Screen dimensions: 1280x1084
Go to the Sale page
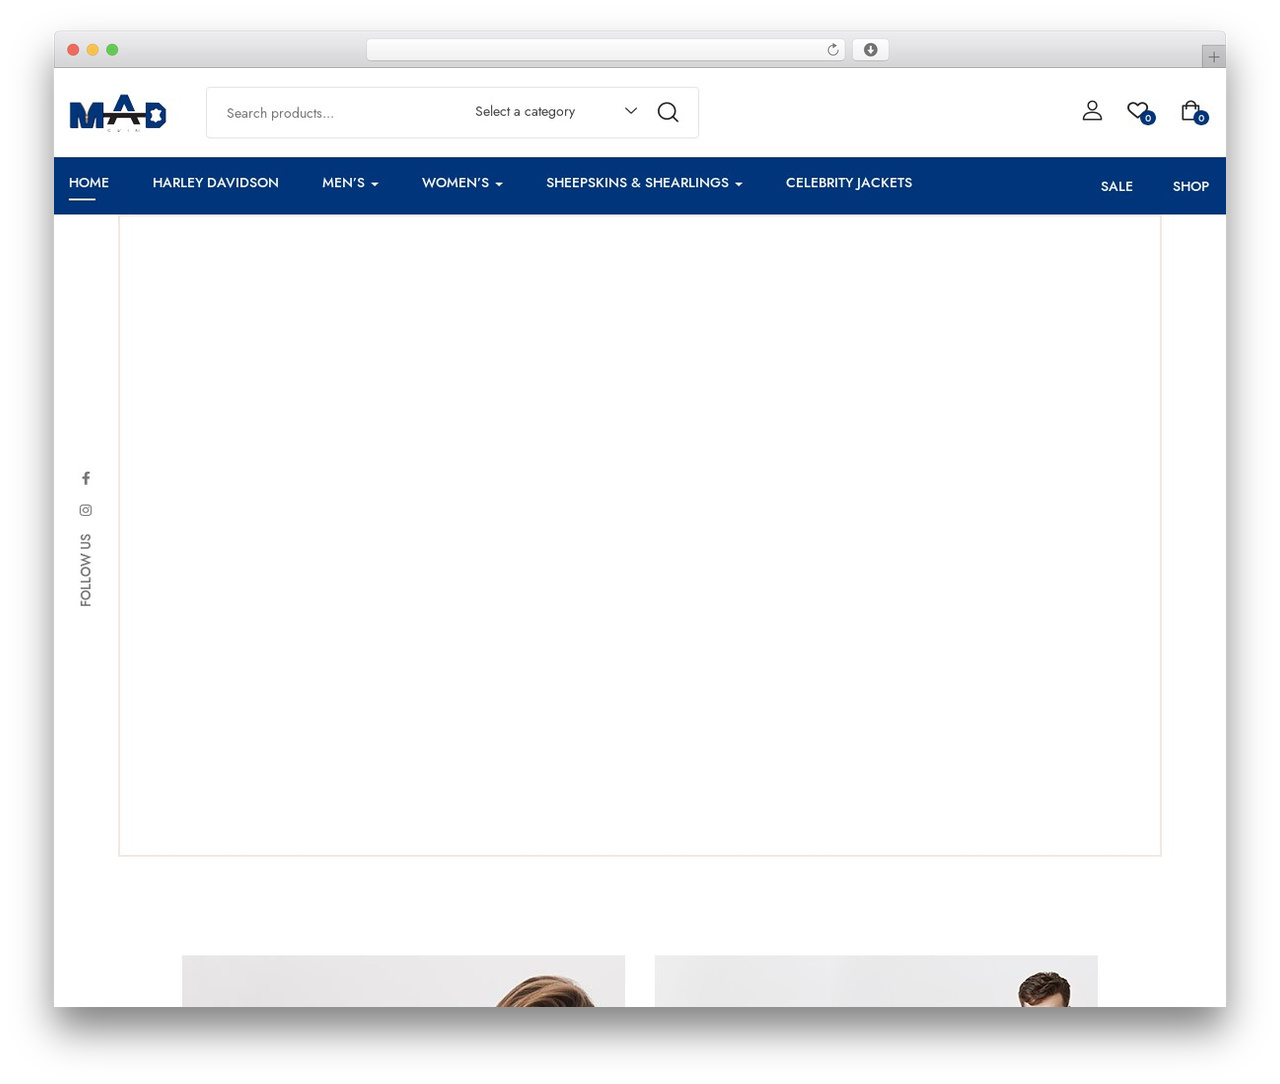click(1117, 187)
